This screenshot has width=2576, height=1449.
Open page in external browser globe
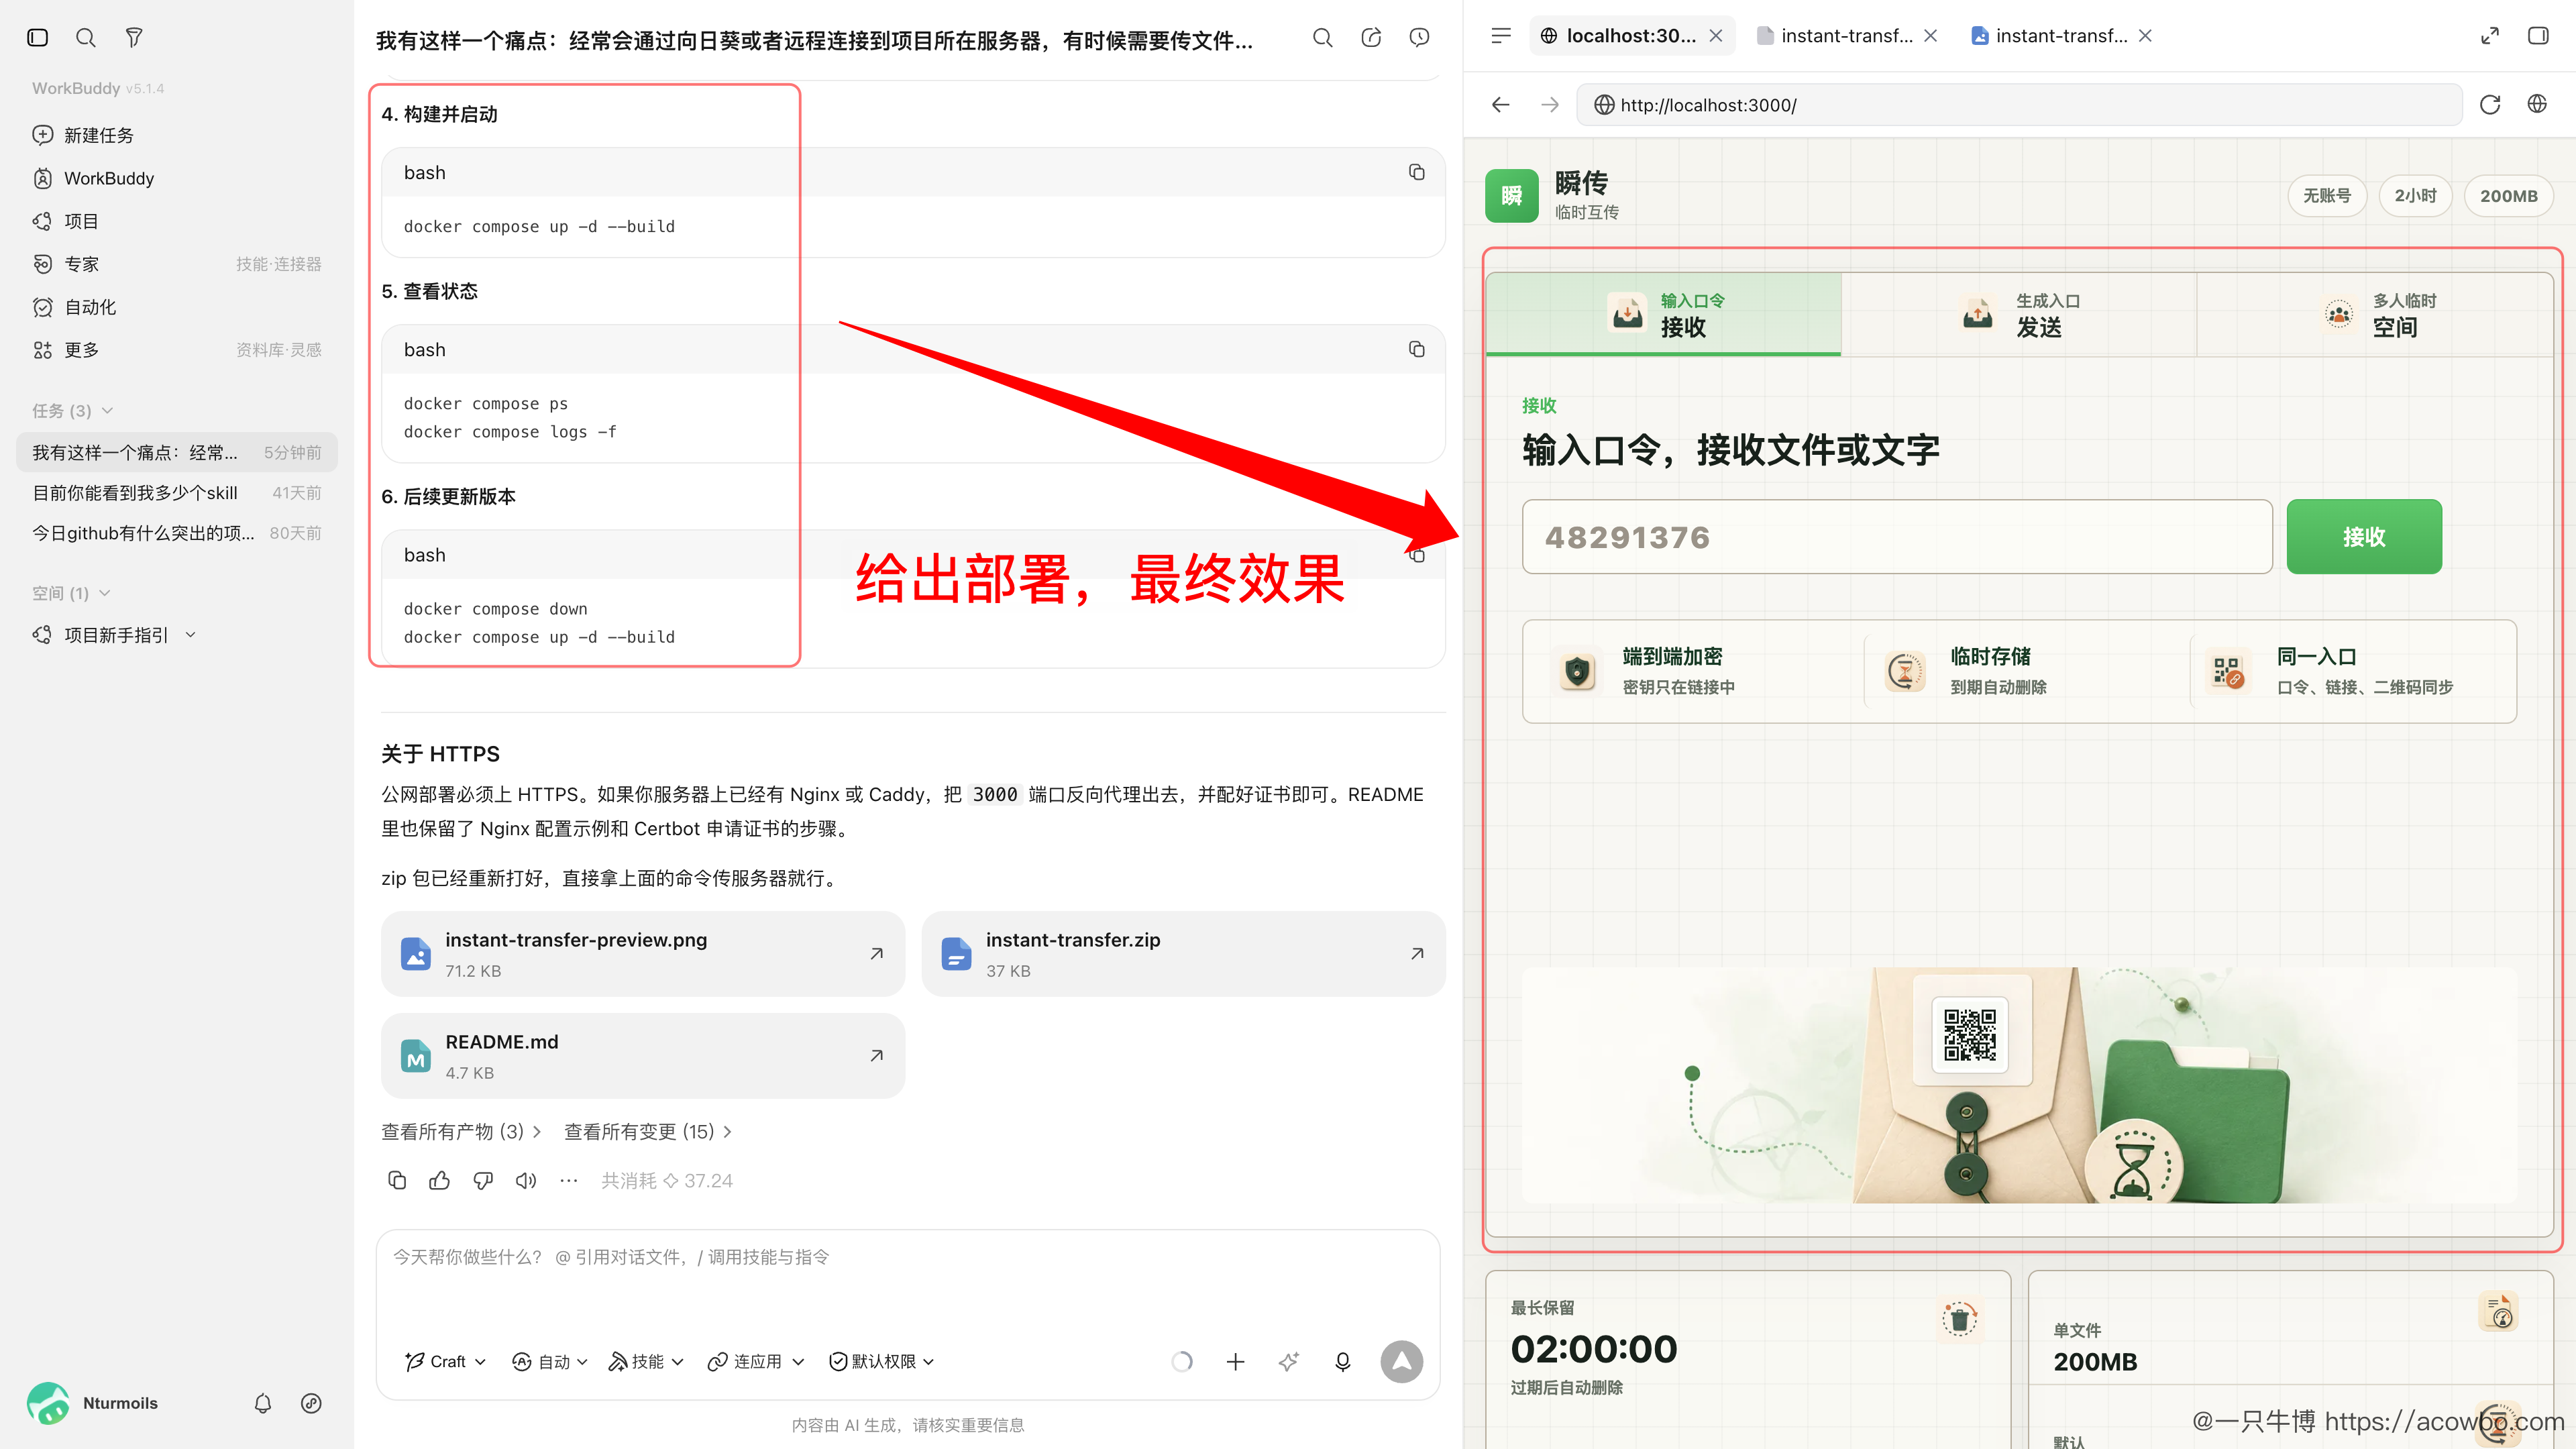[x=2538, y=104]
